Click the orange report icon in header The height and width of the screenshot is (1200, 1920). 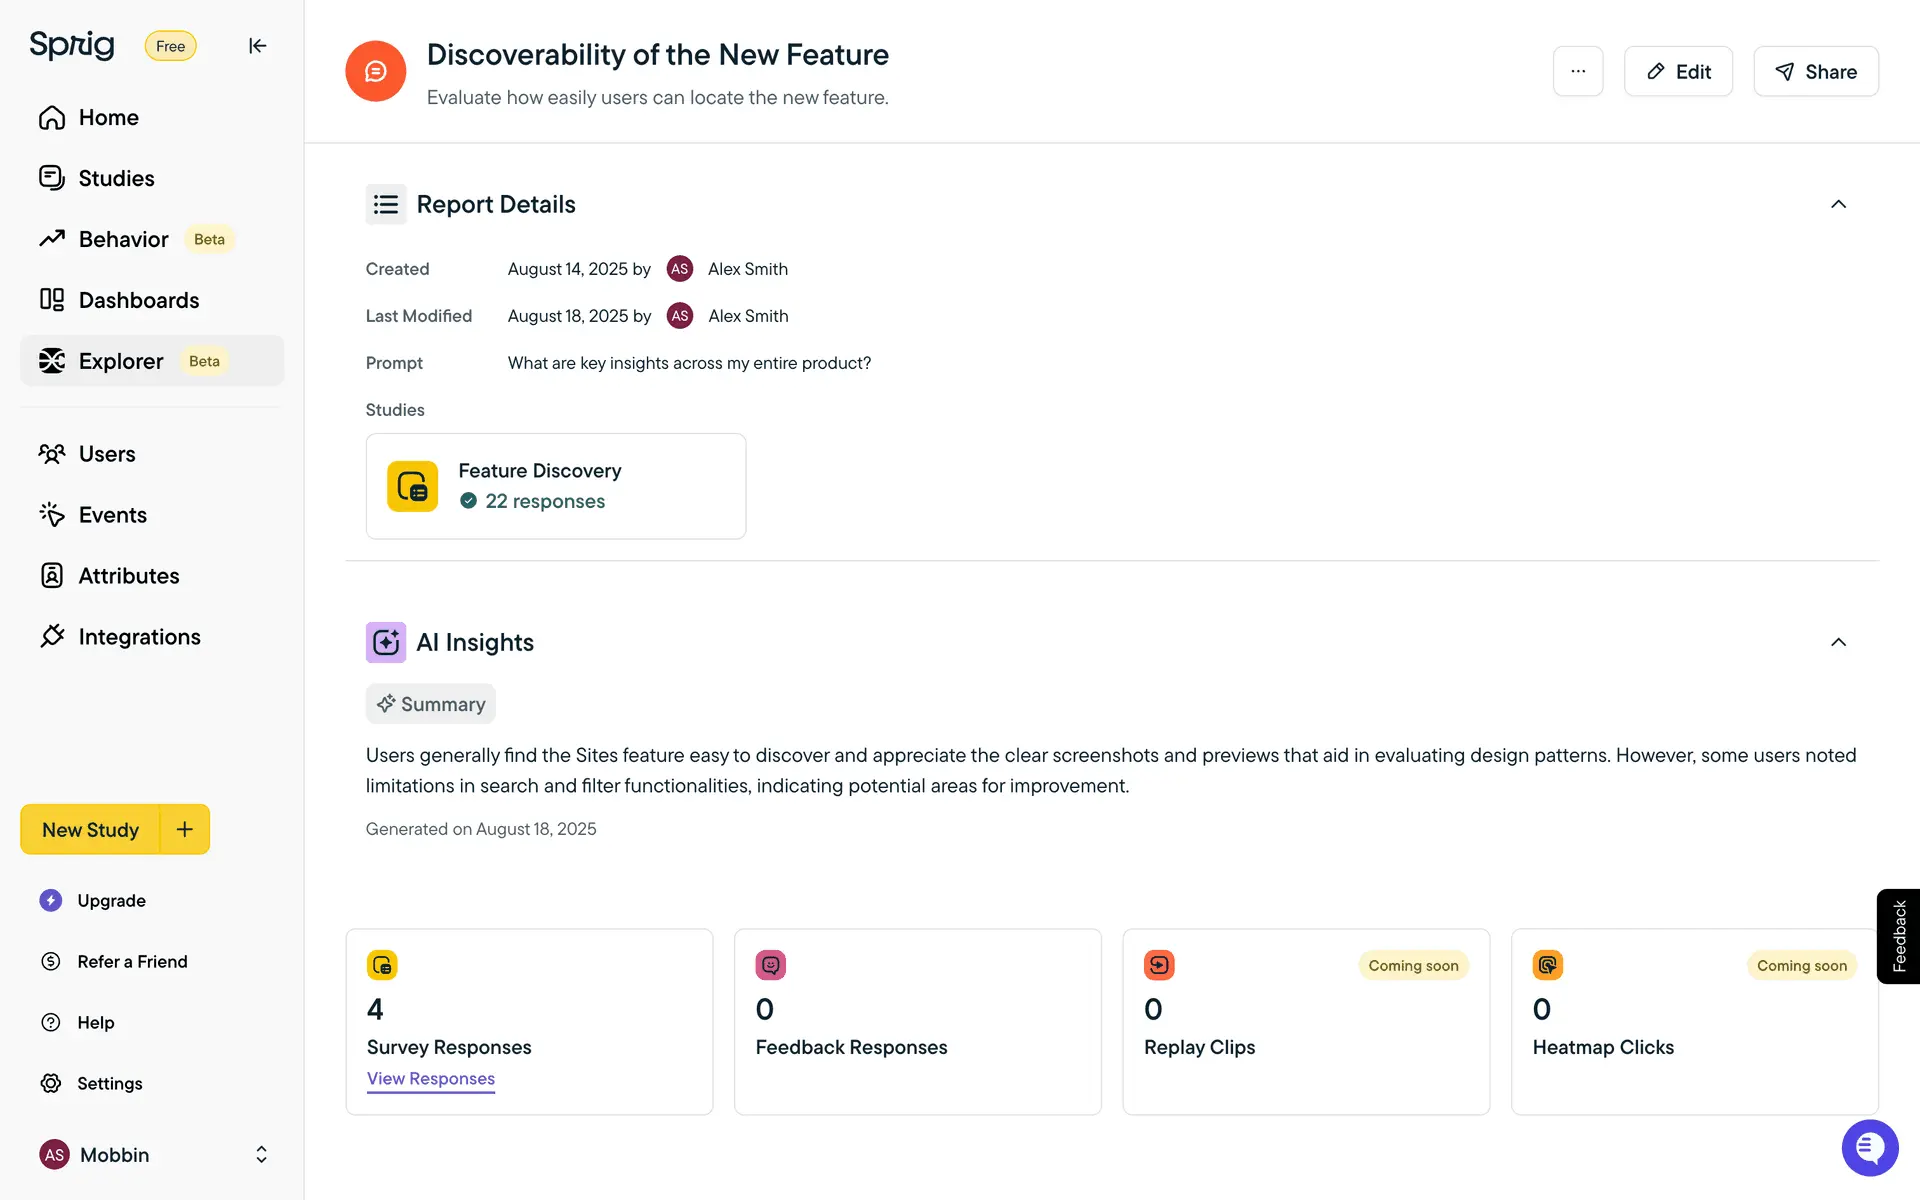375,71
